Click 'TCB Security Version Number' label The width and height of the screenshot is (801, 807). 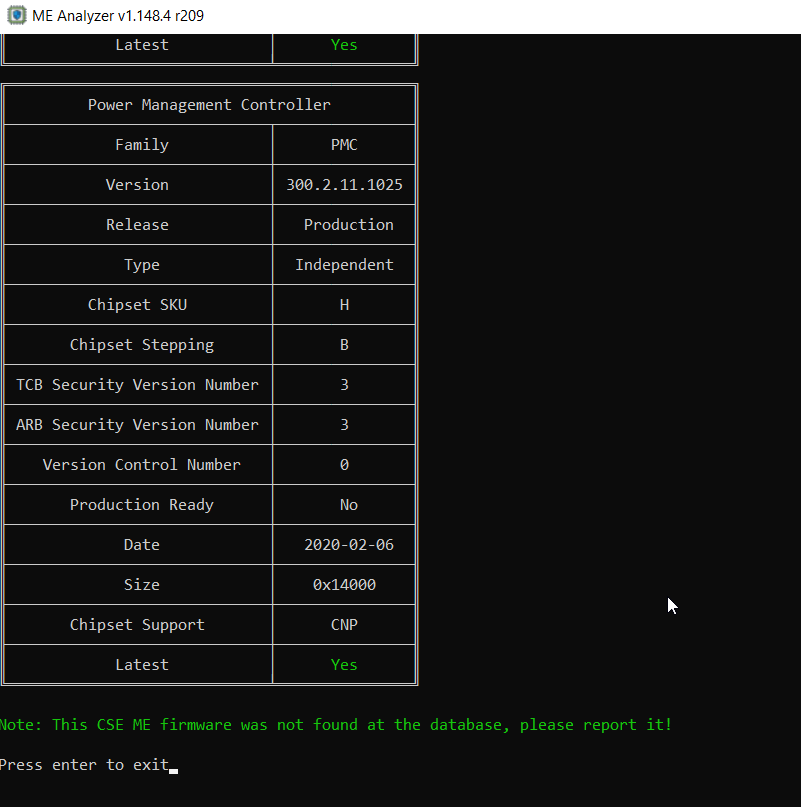(x=137, y=385)
